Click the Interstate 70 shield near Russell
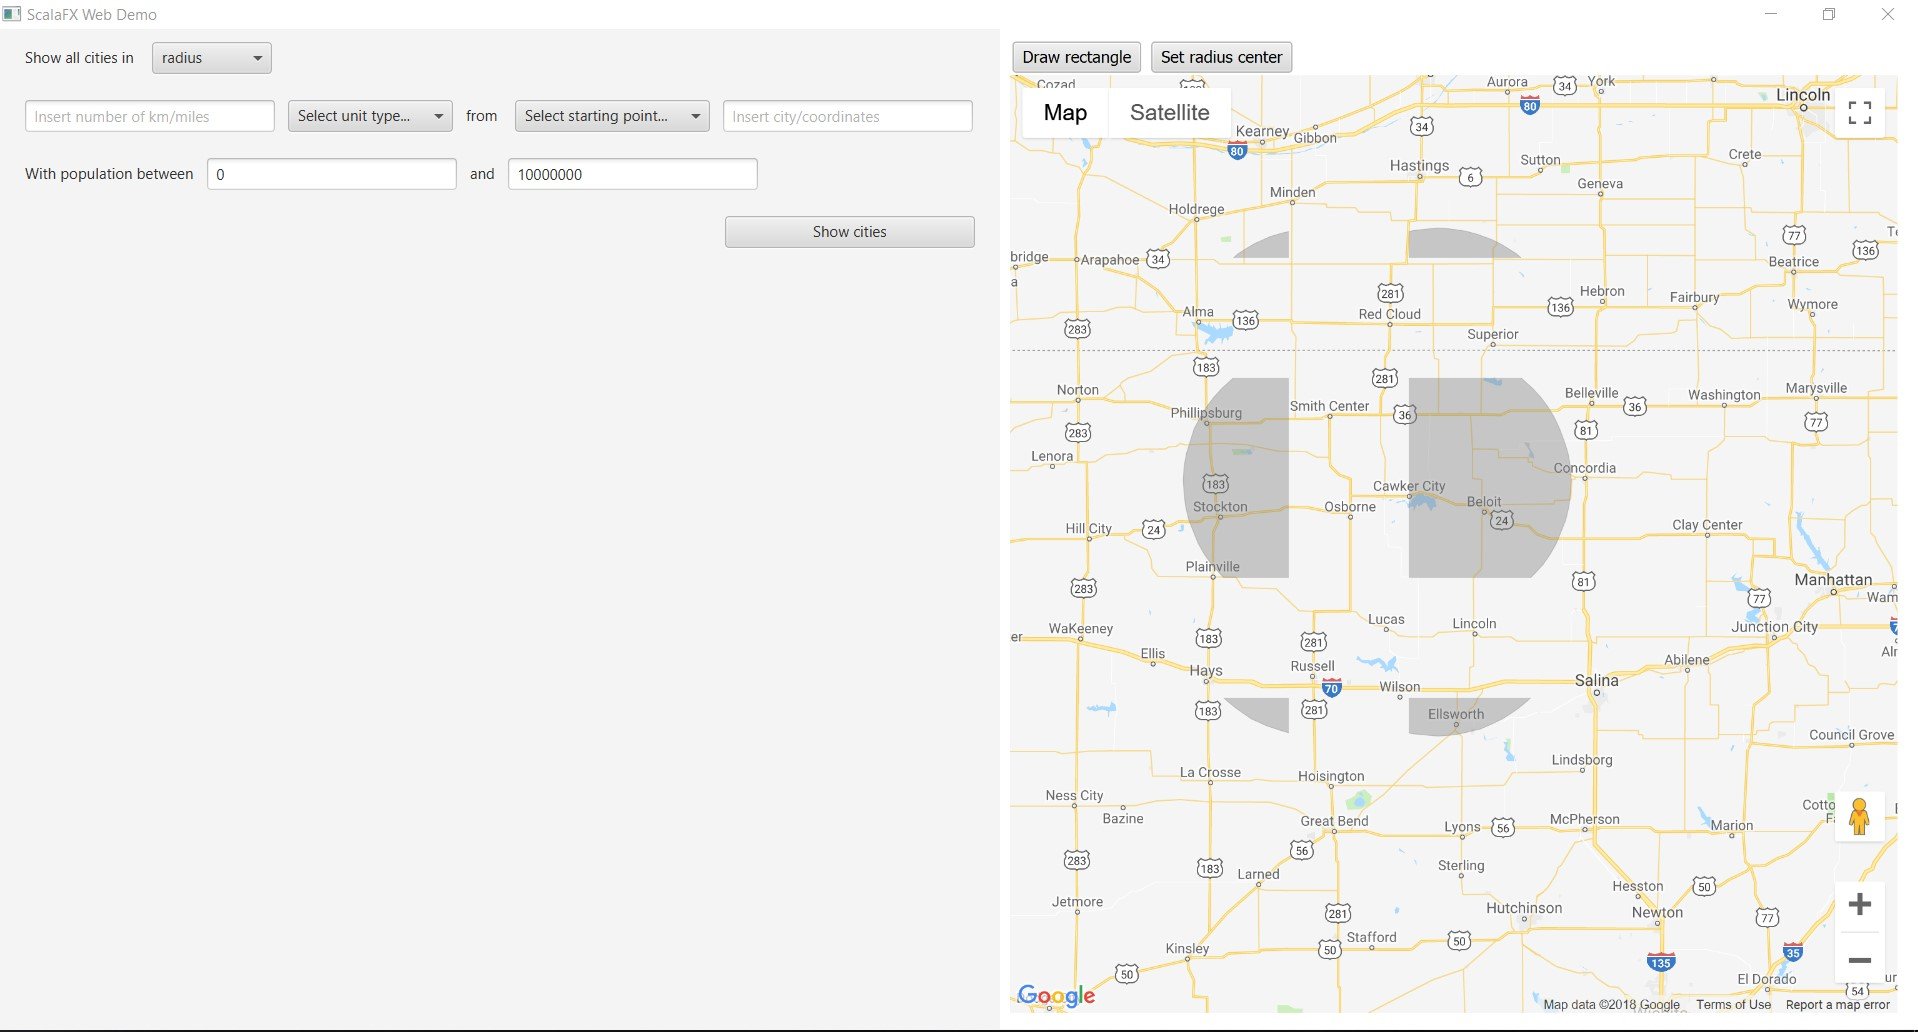The image size is (1918, 1032). tap(1331, 688)
